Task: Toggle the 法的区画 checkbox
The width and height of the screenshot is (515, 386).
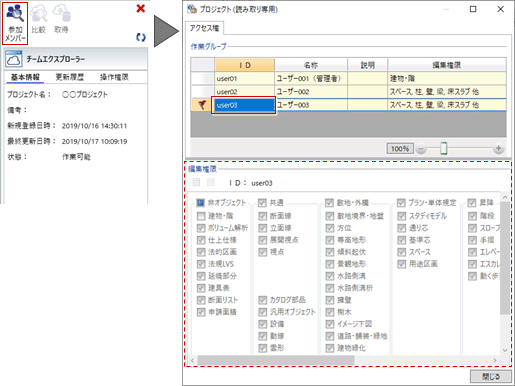Action: 201,252
